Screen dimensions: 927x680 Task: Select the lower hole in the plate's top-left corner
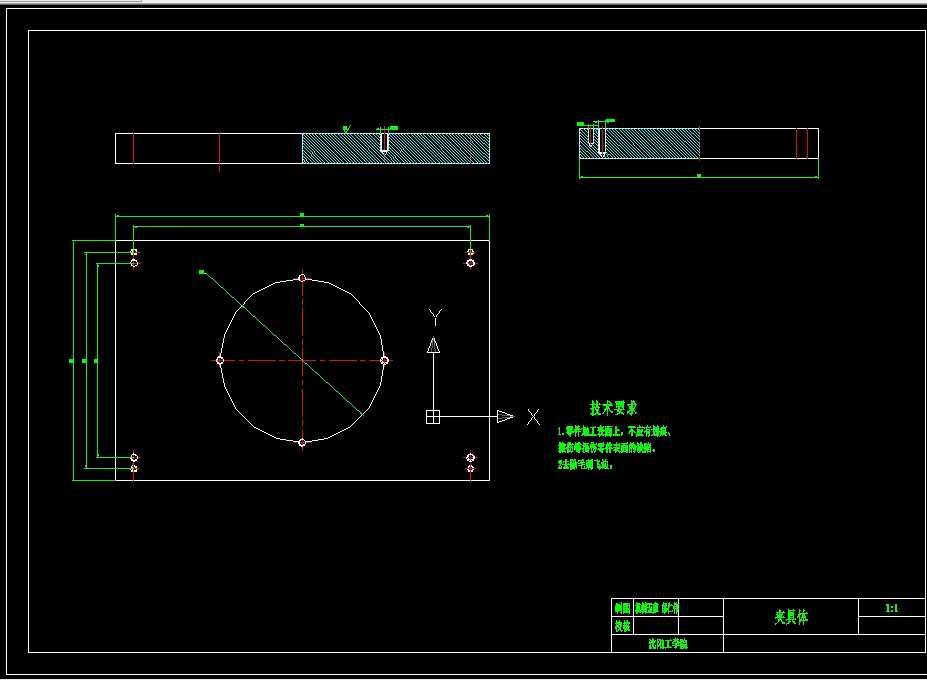pos(134,263)
